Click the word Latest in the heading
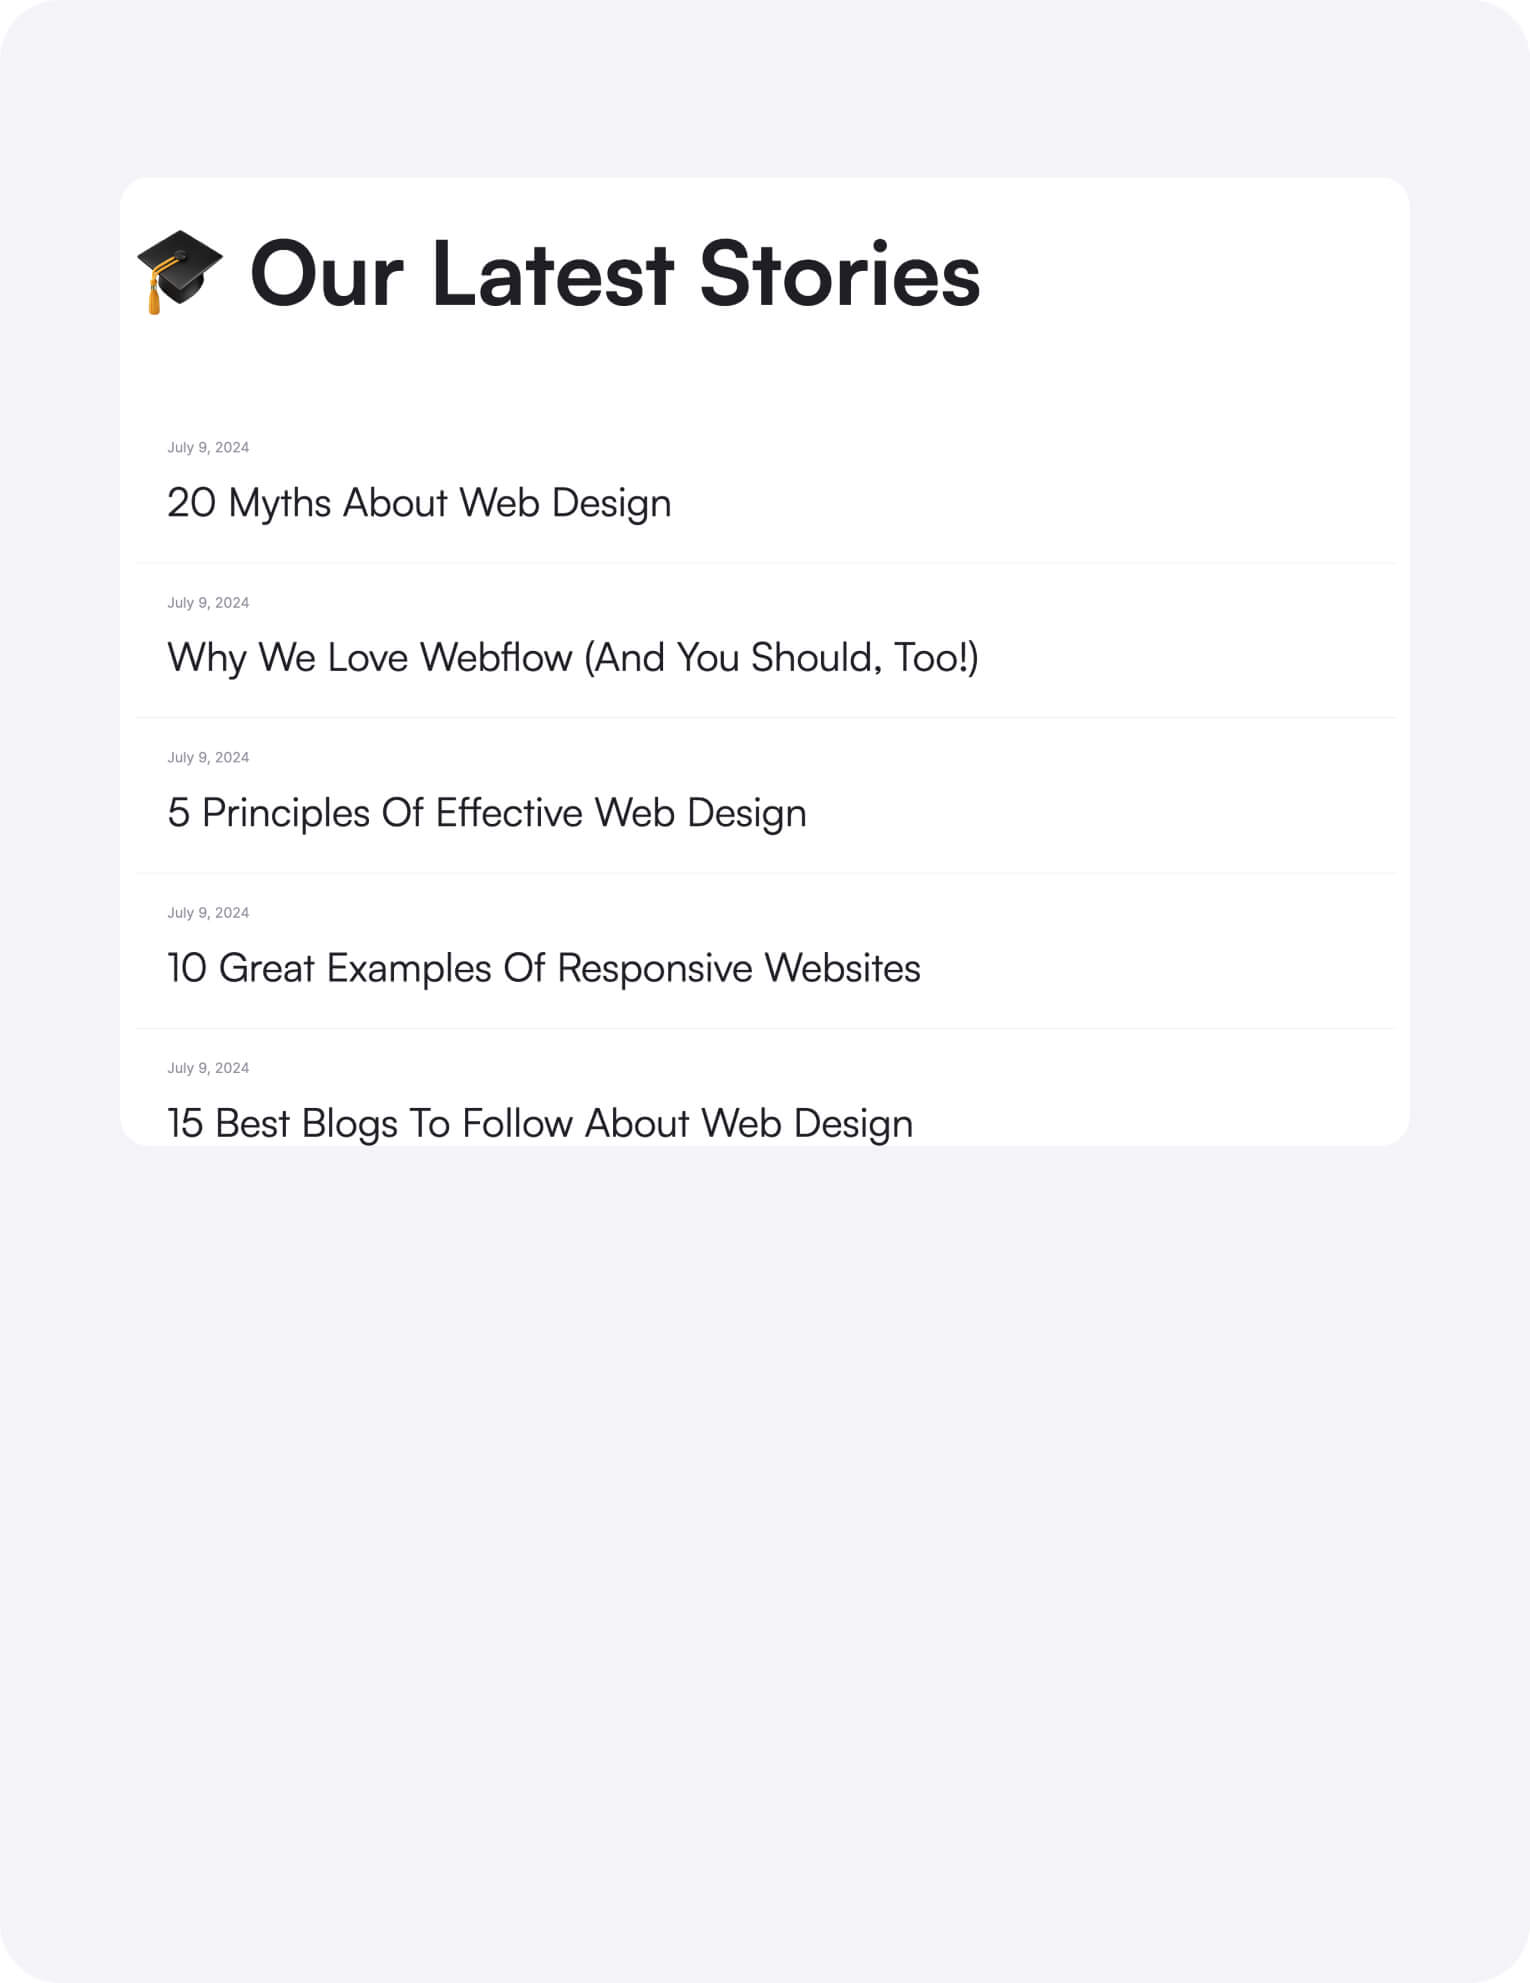Viewport: 1530px width, 1983px height. tap(553, 273)
